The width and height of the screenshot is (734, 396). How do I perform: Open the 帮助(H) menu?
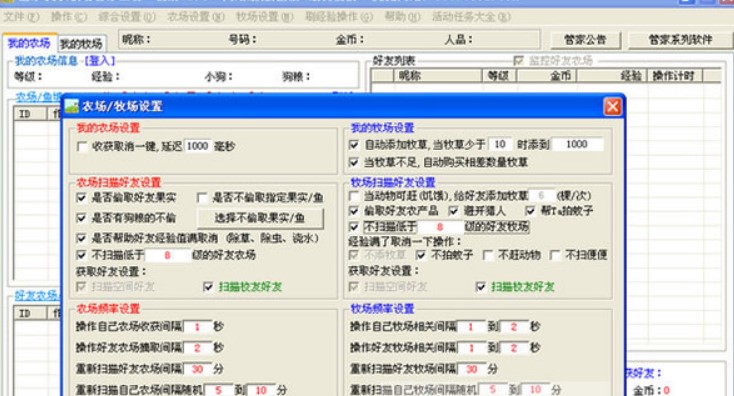click(402, 17)
